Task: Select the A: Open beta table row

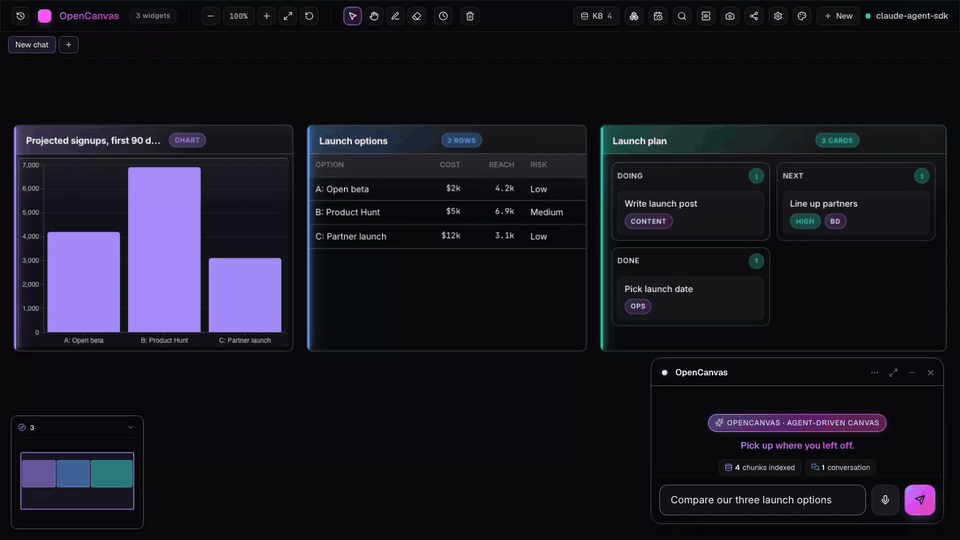Action: click(x=448, y=189)
